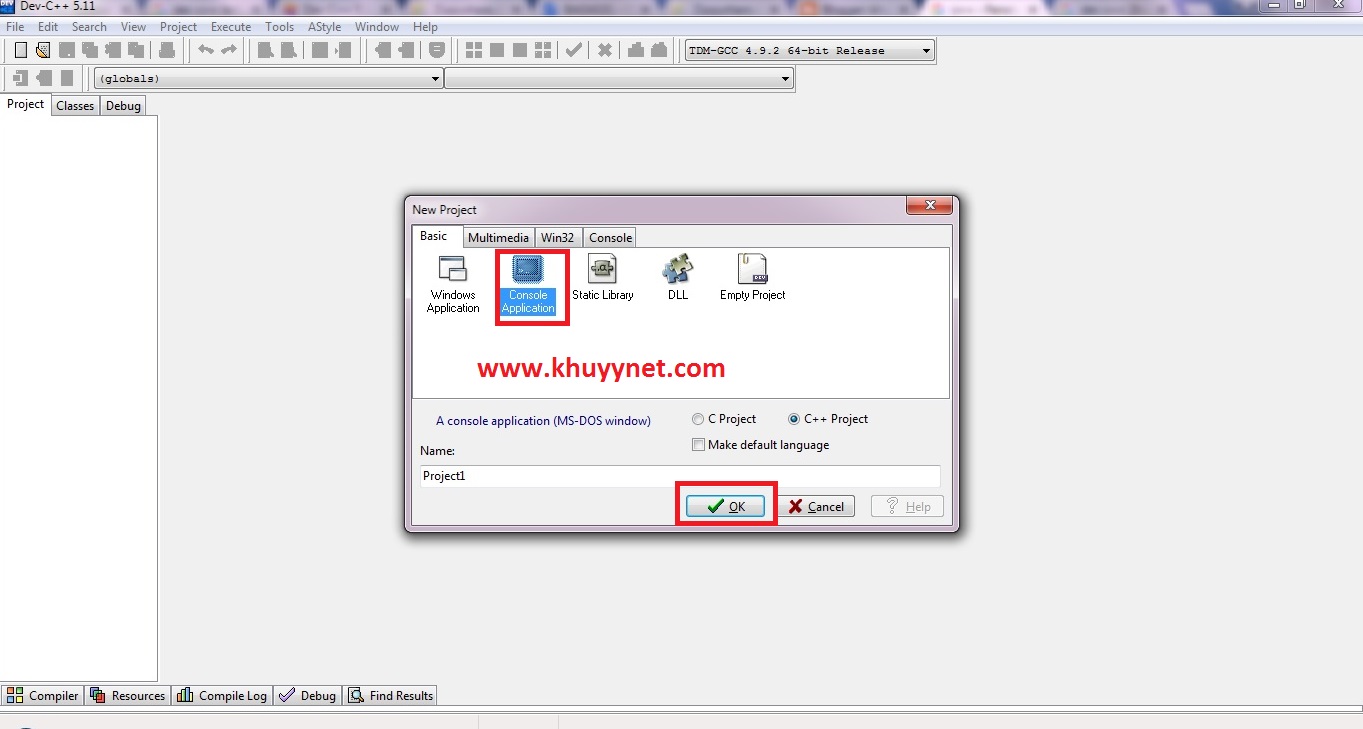Viewport: 1363px width, 729px height.
Task: Click the Open file toolbar icon
Action: click(x=43, y=50)
